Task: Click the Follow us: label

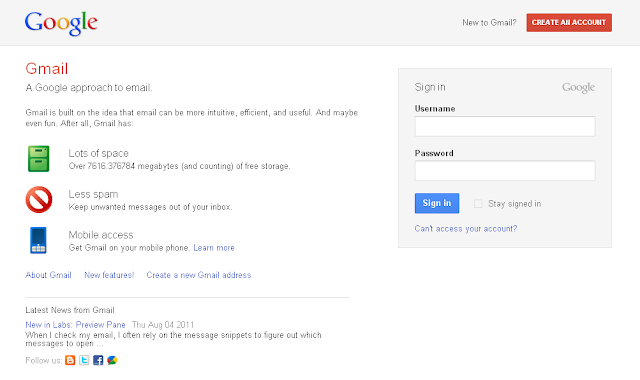Action: point(44,360)
